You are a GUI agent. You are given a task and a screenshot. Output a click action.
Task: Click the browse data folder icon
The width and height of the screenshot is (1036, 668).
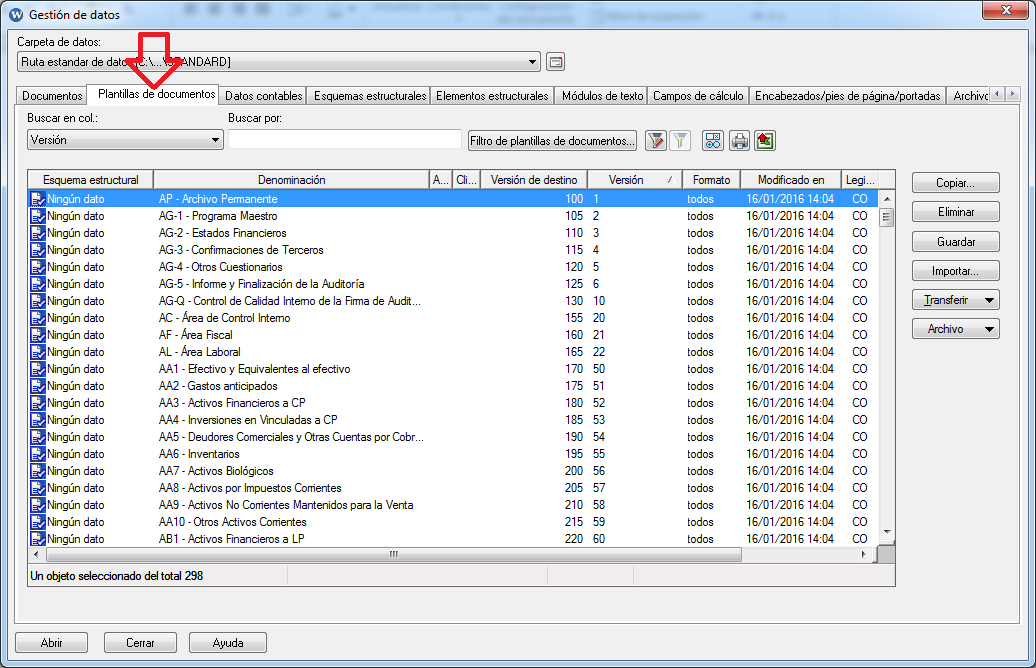(556, 62)
